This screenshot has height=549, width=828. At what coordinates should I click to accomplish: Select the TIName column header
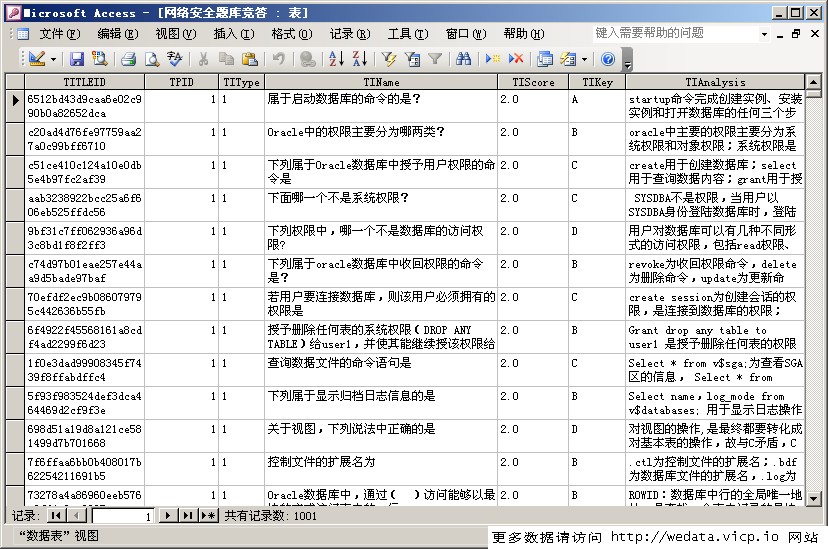(381, 82)
